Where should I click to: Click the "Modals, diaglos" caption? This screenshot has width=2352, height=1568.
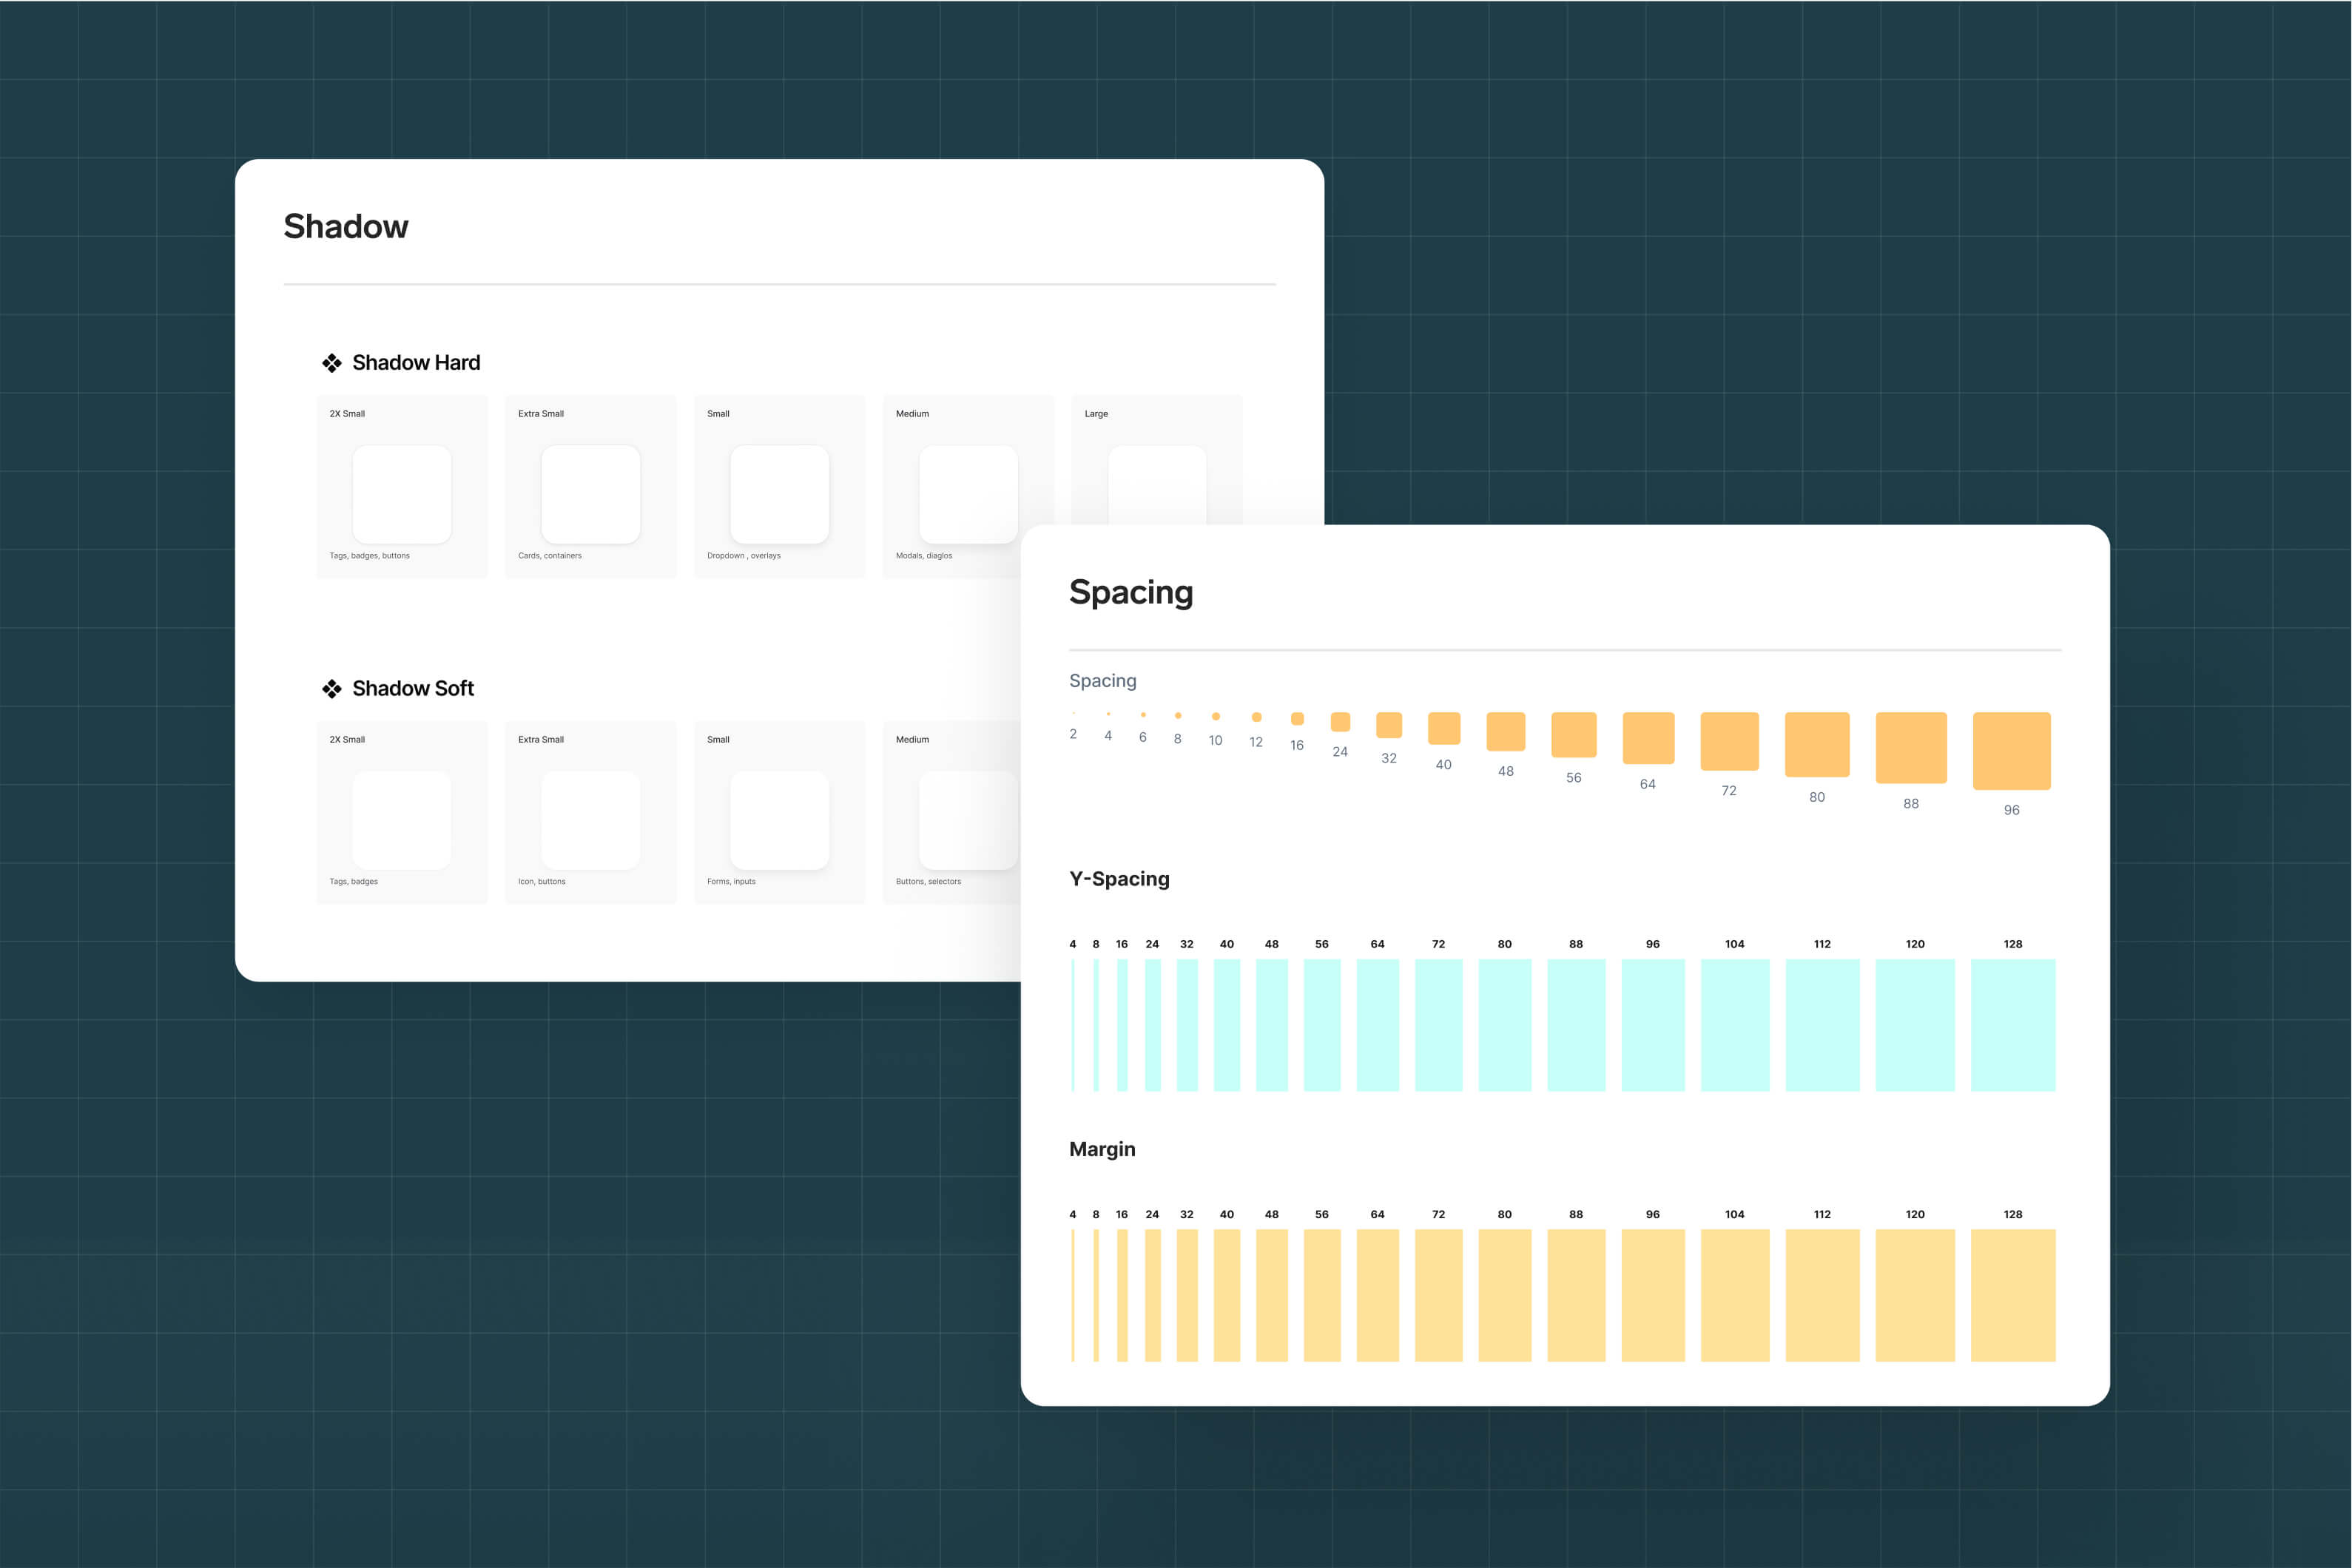[x=924, y=556]
